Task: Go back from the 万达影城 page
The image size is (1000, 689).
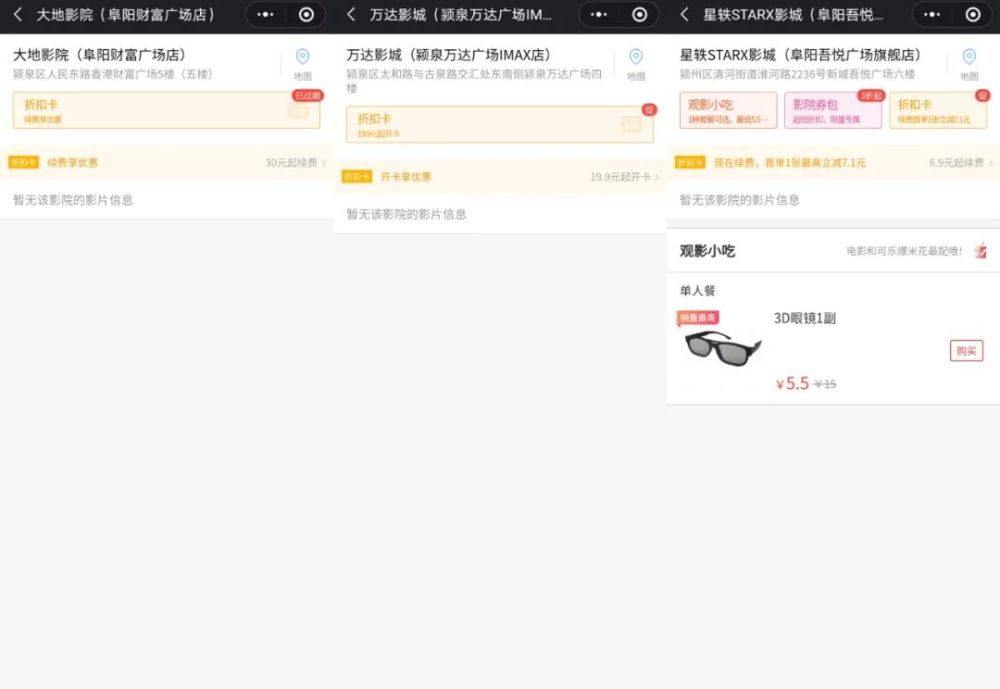Action: point(351,15)
